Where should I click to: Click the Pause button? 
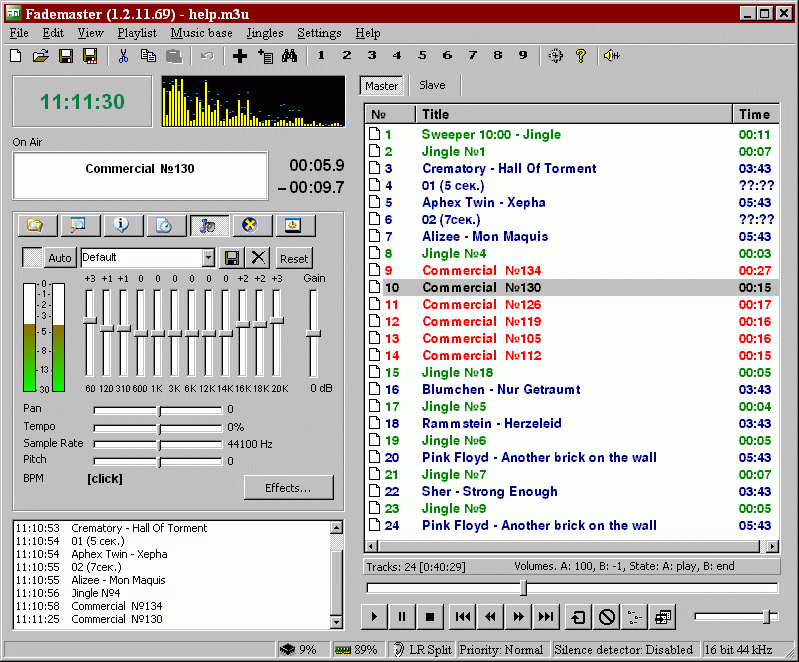click(402, 617)
